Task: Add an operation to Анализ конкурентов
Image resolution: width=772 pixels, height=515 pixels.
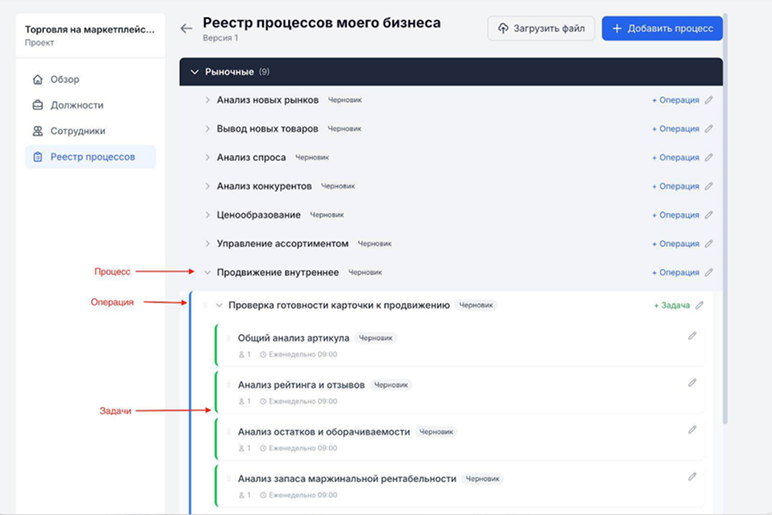Action: coord(675,186)
